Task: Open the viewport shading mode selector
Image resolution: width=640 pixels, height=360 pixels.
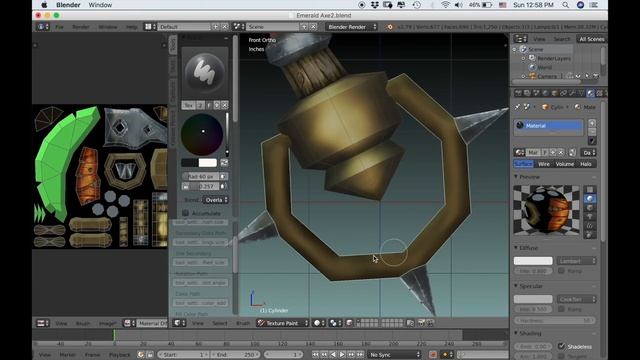Action: 318,323
